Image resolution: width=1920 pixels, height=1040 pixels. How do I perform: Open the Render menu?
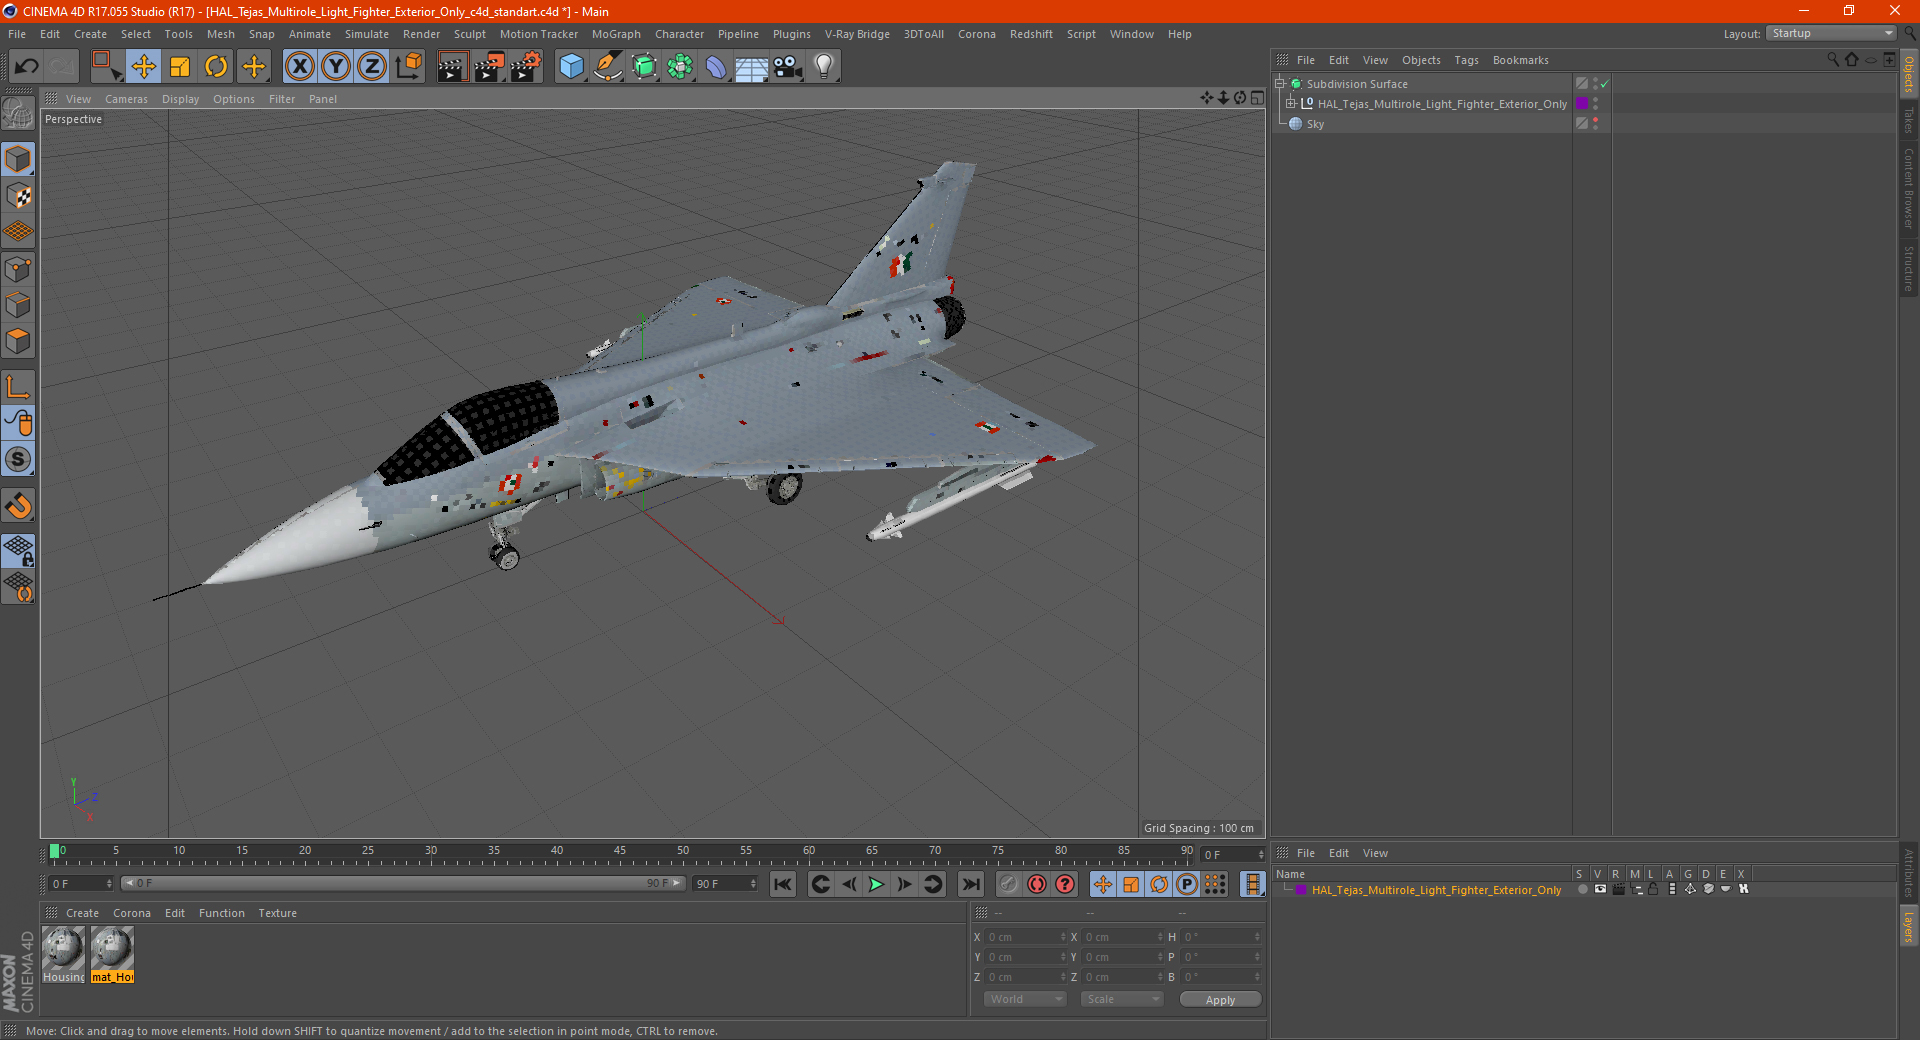tap(421, 34)
